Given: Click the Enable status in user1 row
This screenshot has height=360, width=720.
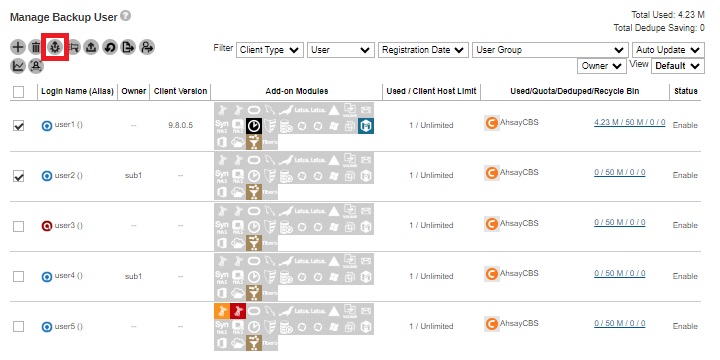Looking at the screenshot, I should (685, 125).
